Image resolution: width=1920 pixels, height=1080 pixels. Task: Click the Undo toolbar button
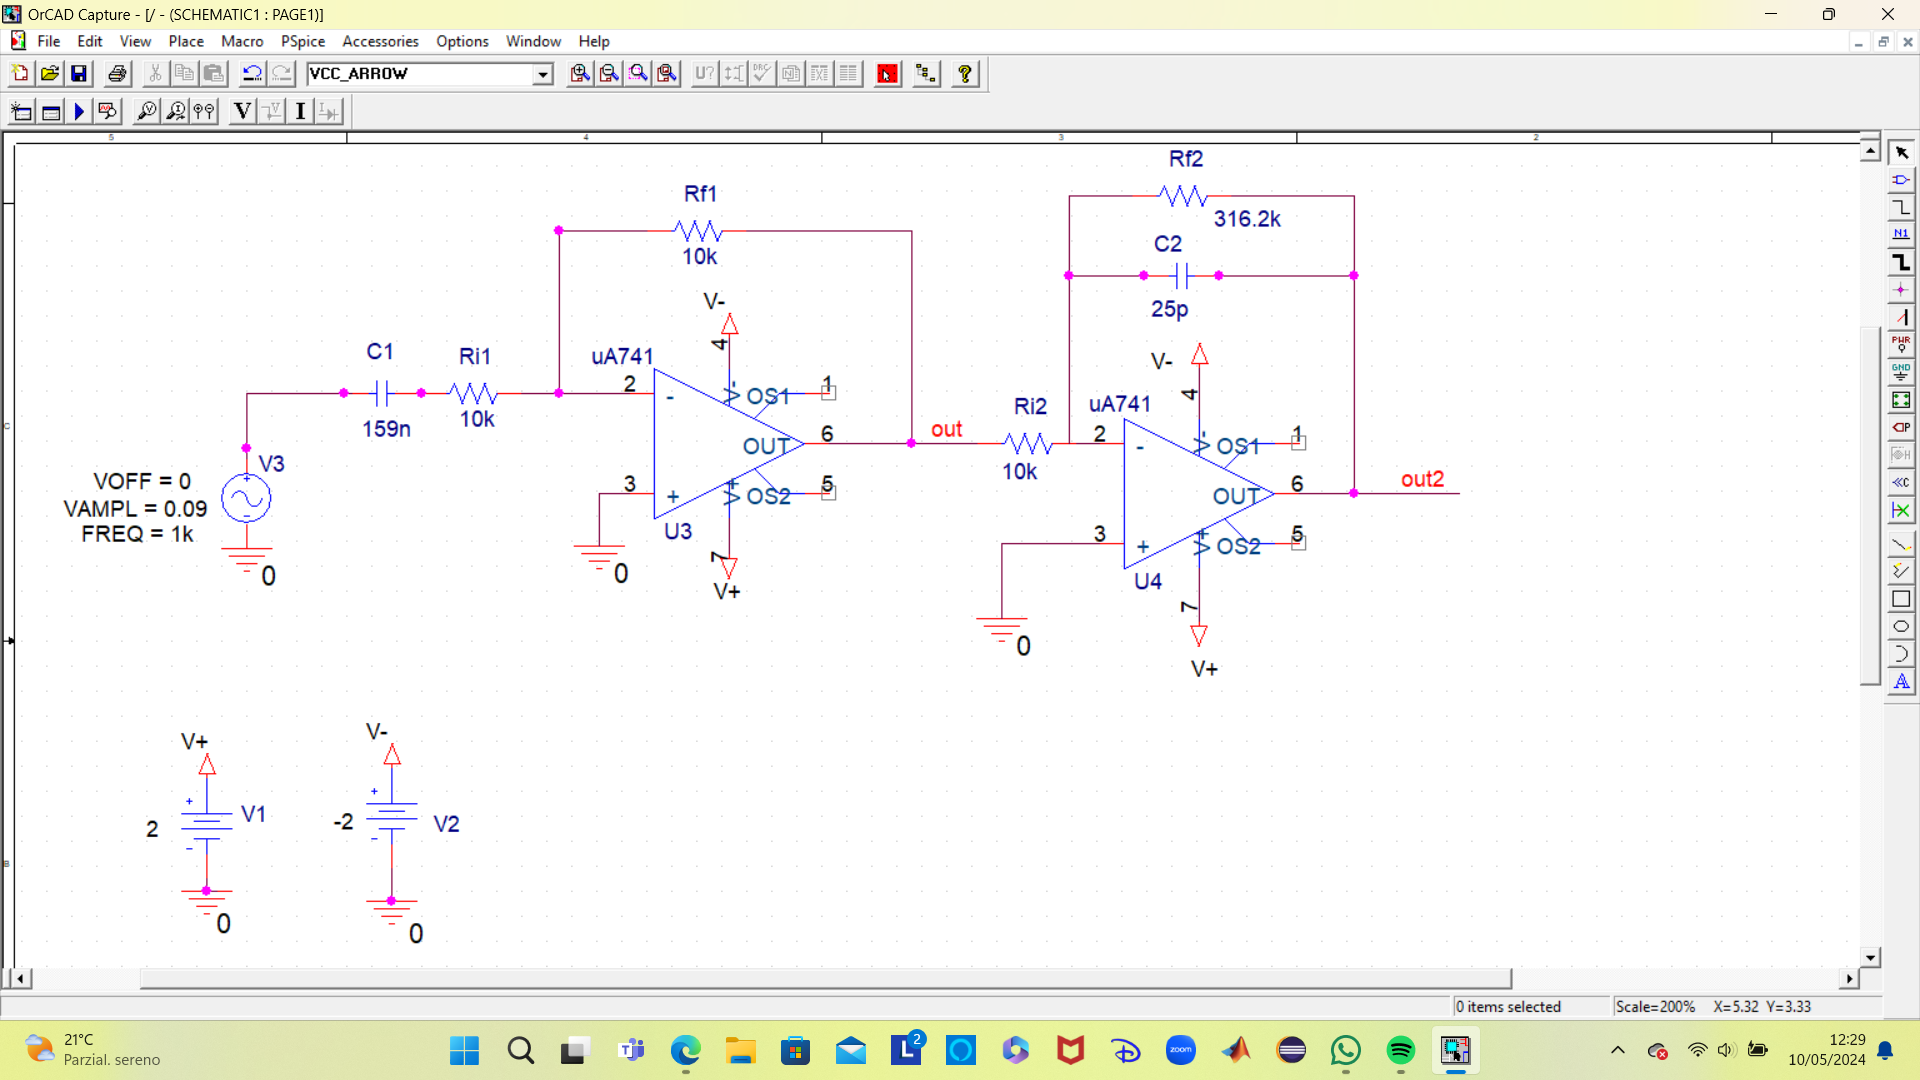click(x=252, y=74)
